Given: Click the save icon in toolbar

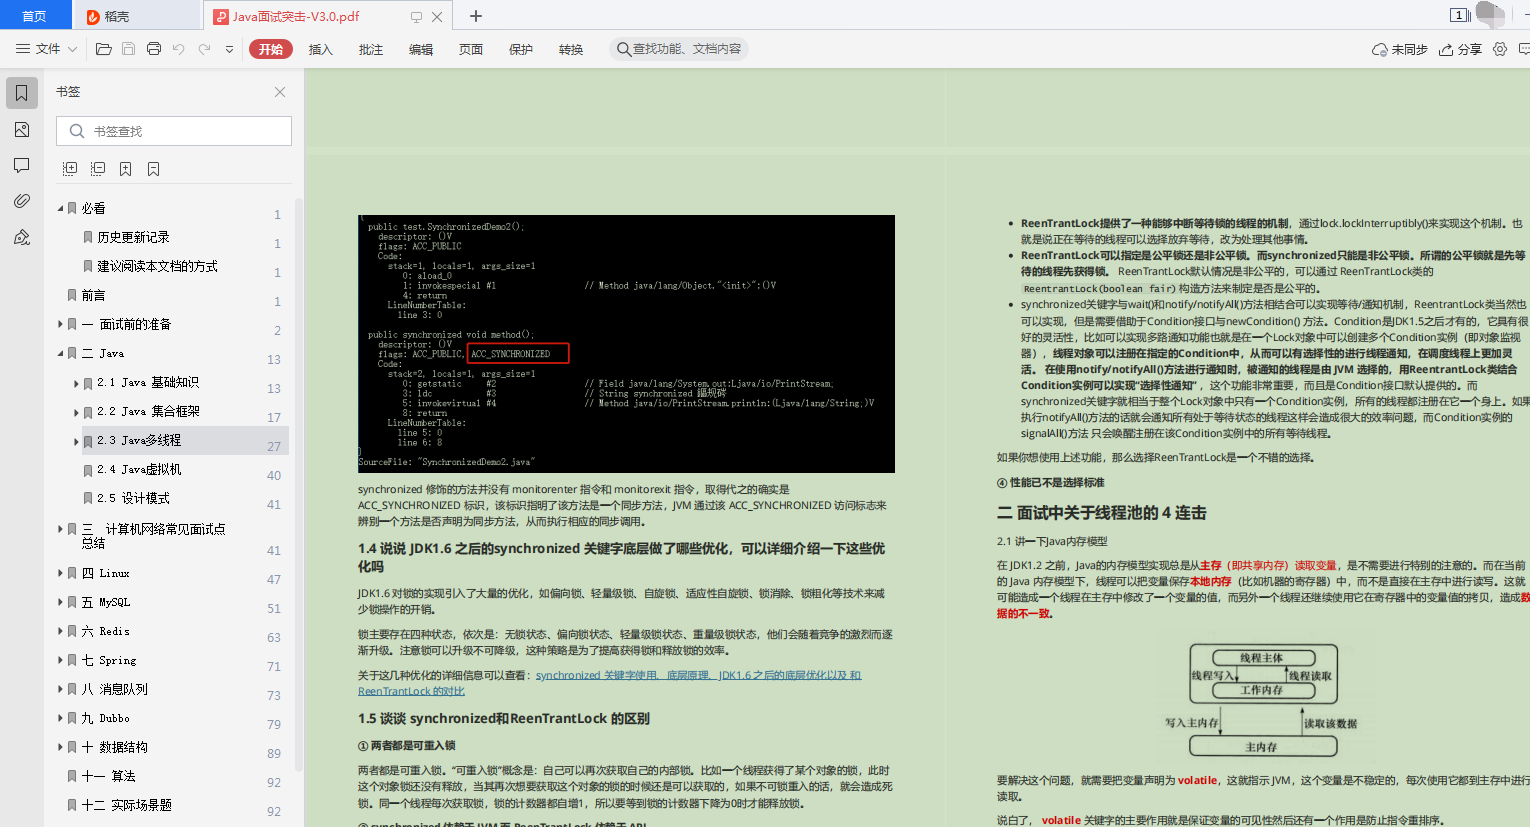Looking at the screenshot, I should [128, 48].
